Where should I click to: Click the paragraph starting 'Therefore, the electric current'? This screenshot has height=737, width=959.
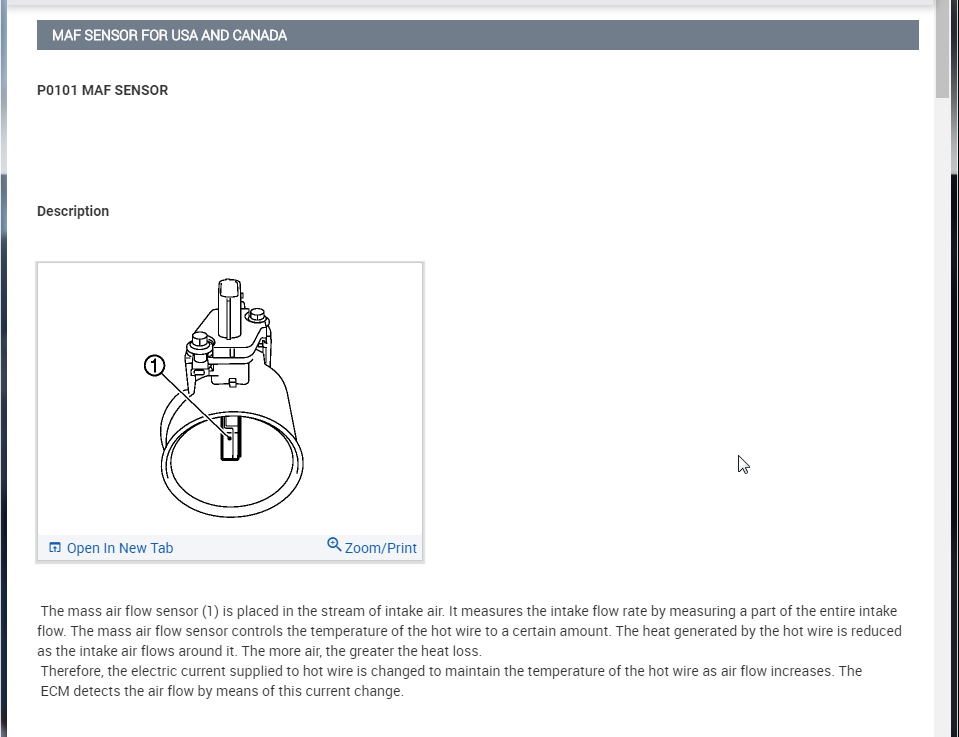tap(451, 681)
